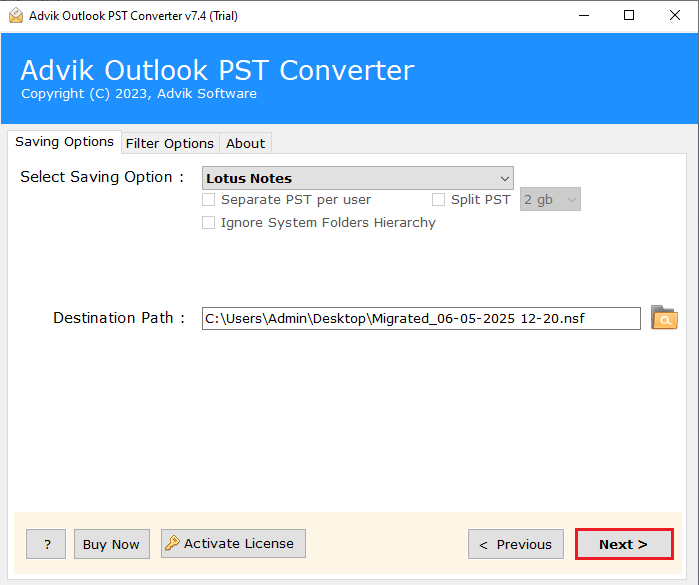Click the Next button

(x=624, y=544)
